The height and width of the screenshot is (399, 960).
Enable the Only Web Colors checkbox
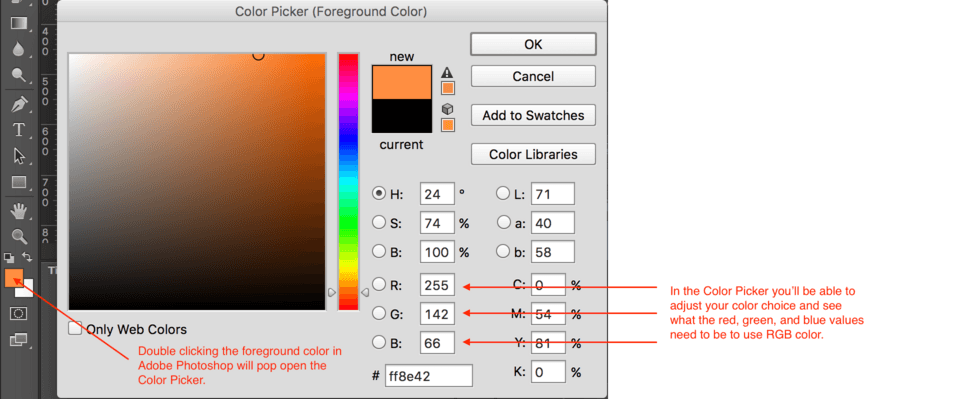coord(75,329)
